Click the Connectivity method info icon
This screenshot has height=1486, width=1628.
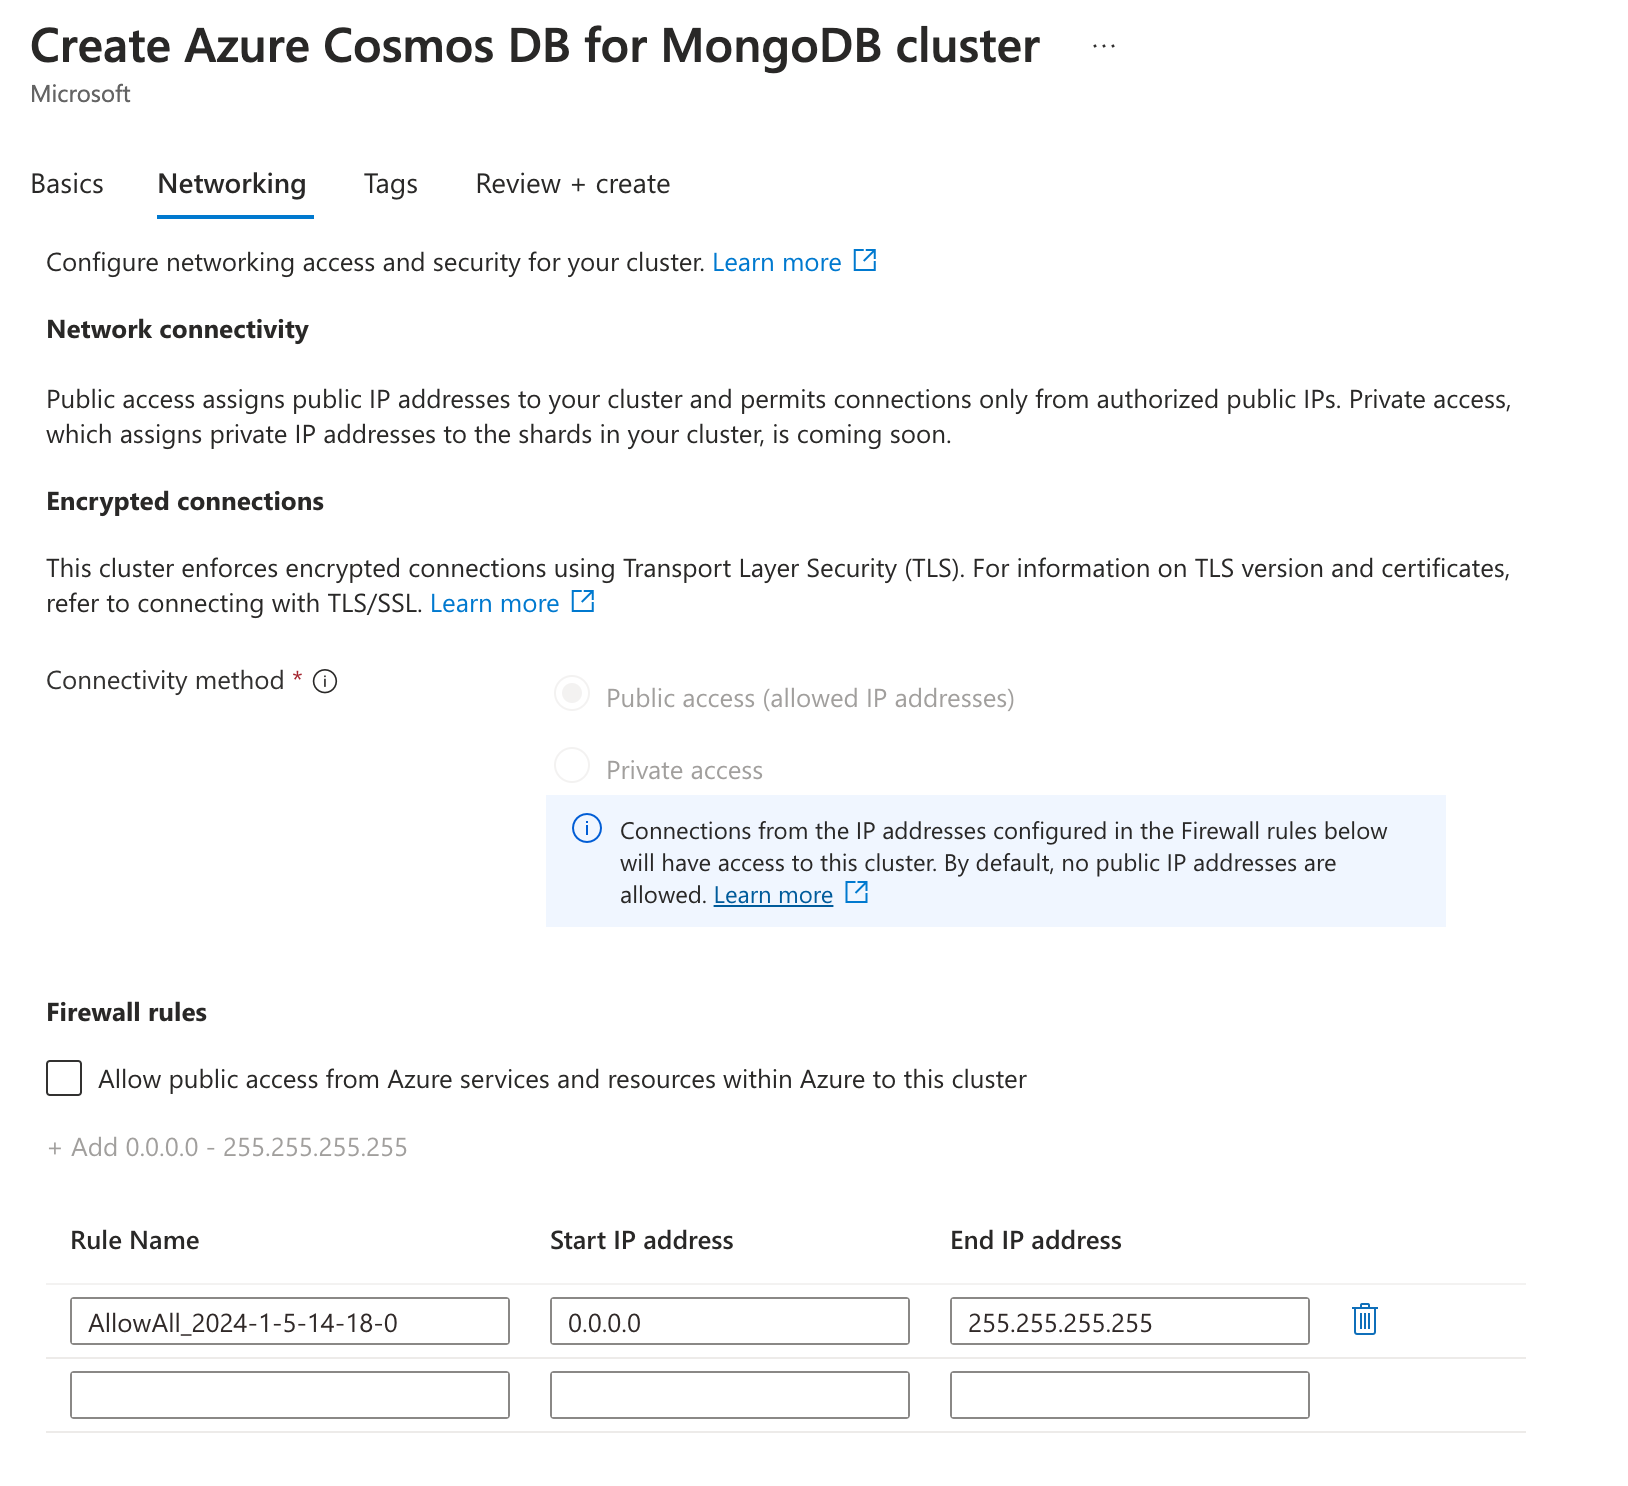click(325, 681)
